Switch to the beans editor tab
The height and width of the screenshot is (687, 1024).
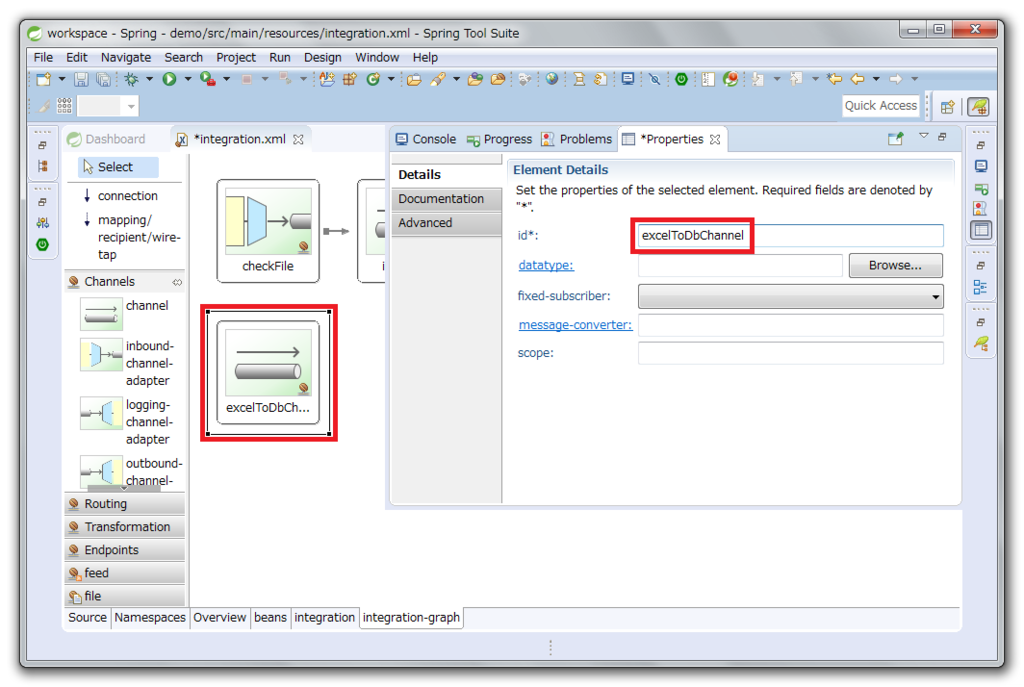click(270, 617)
